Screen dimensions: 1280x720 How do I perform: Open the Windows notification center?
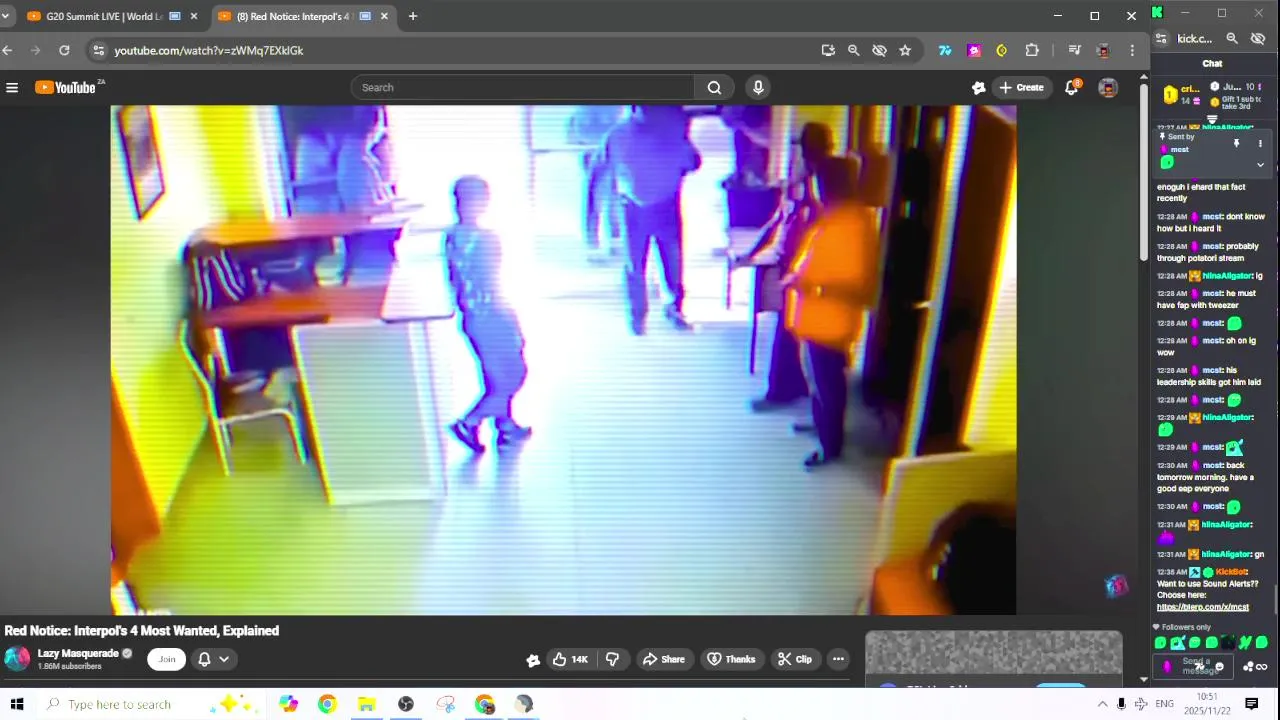pos(1251,704)
